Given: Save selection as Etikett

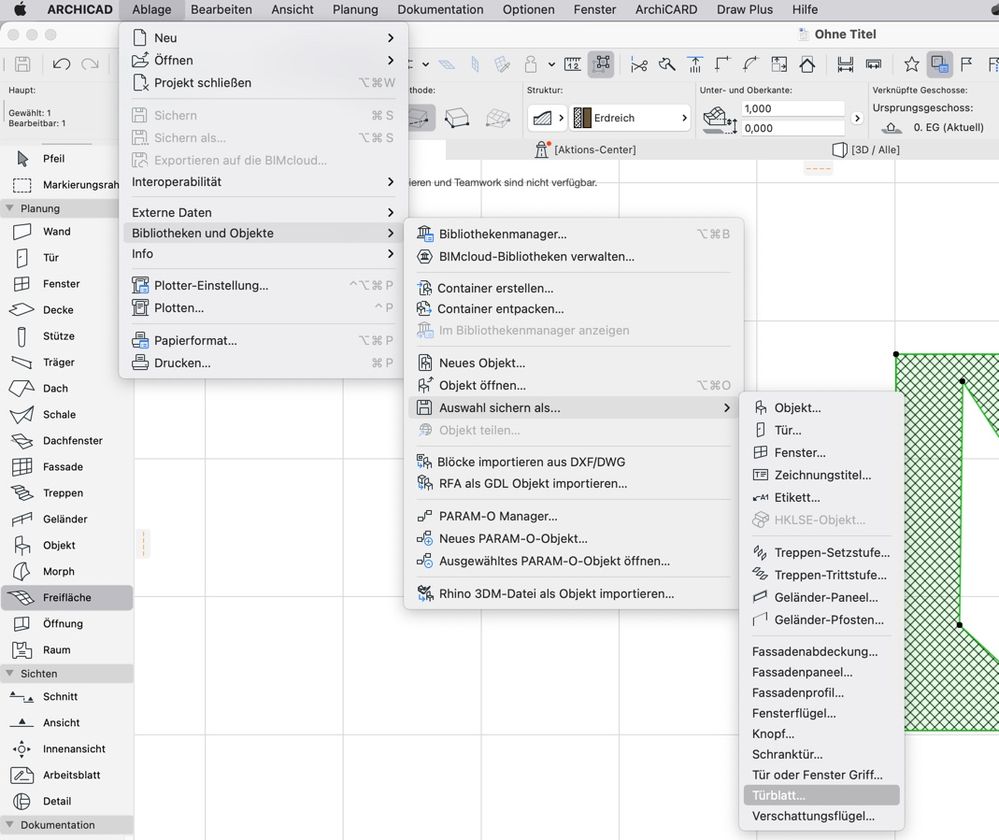Looking at the screenshot, I should [x=821, y=497].
